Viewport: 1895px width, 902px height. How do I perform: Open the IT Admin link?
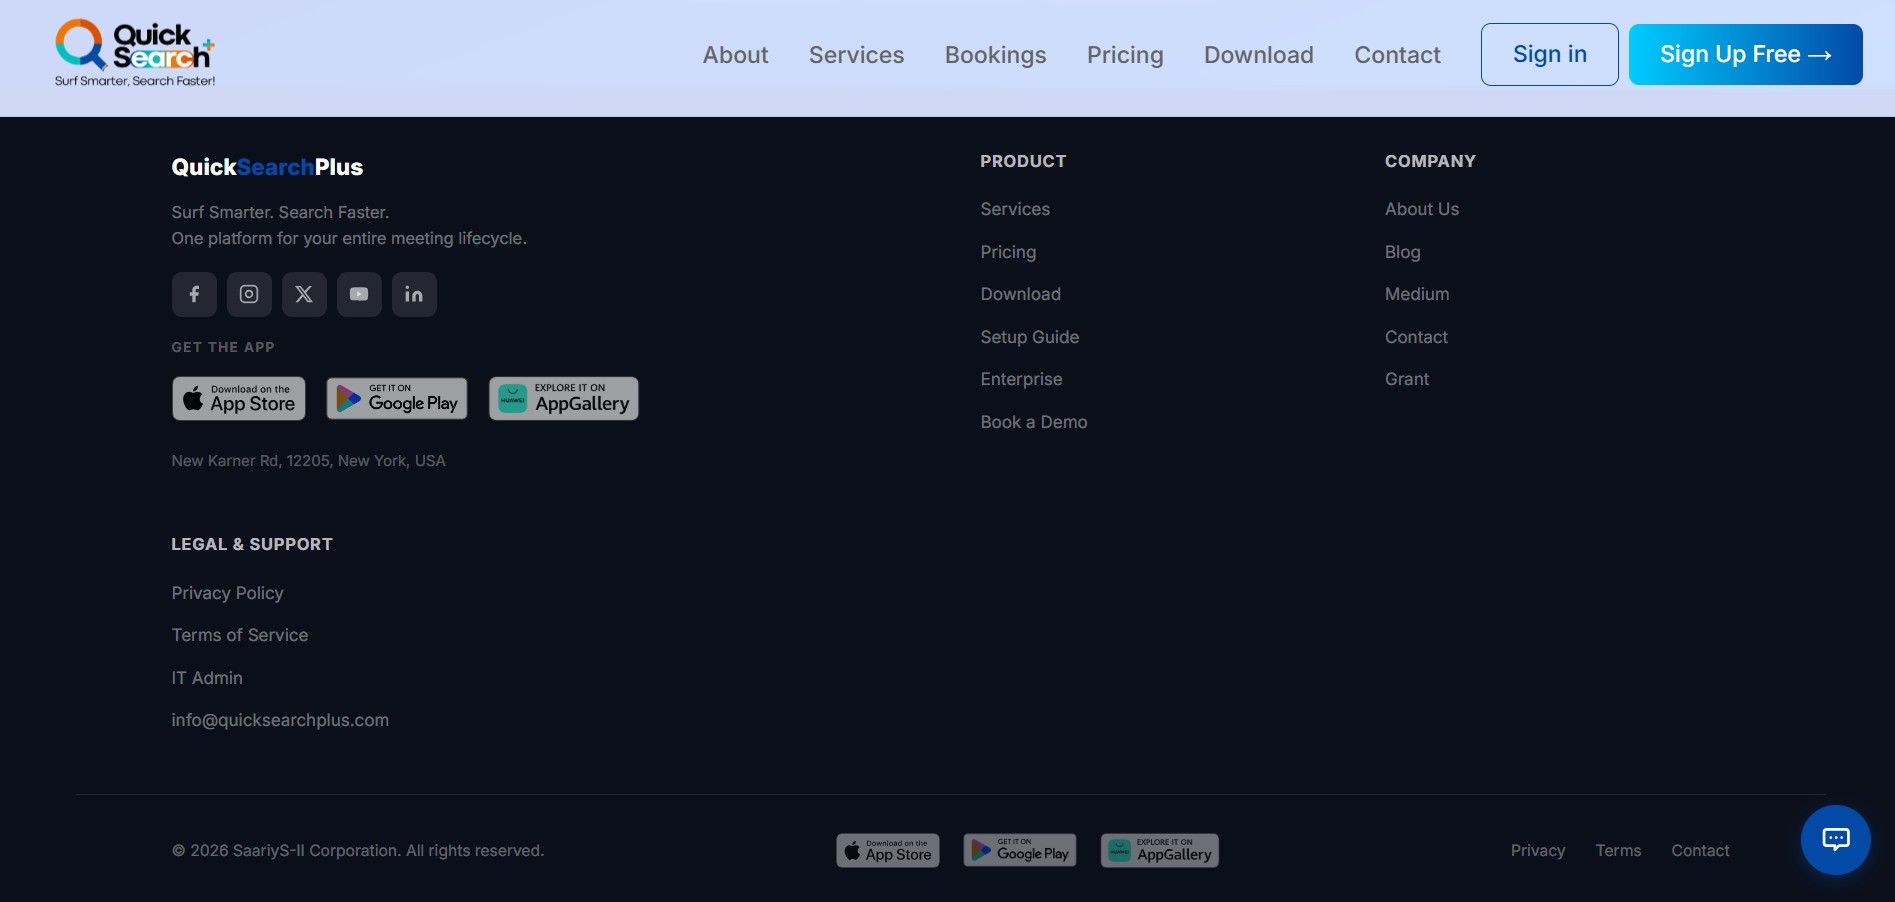click(206, 678)
